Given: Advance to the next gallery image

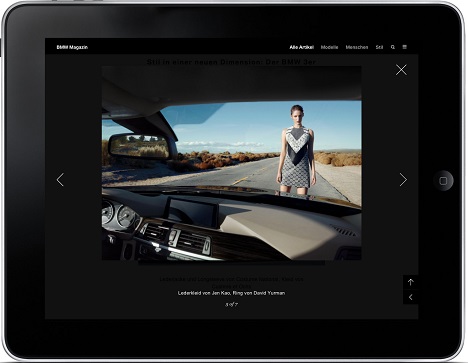Looking at the screenshot, I should pyautogui.click(x=403, y=180).
